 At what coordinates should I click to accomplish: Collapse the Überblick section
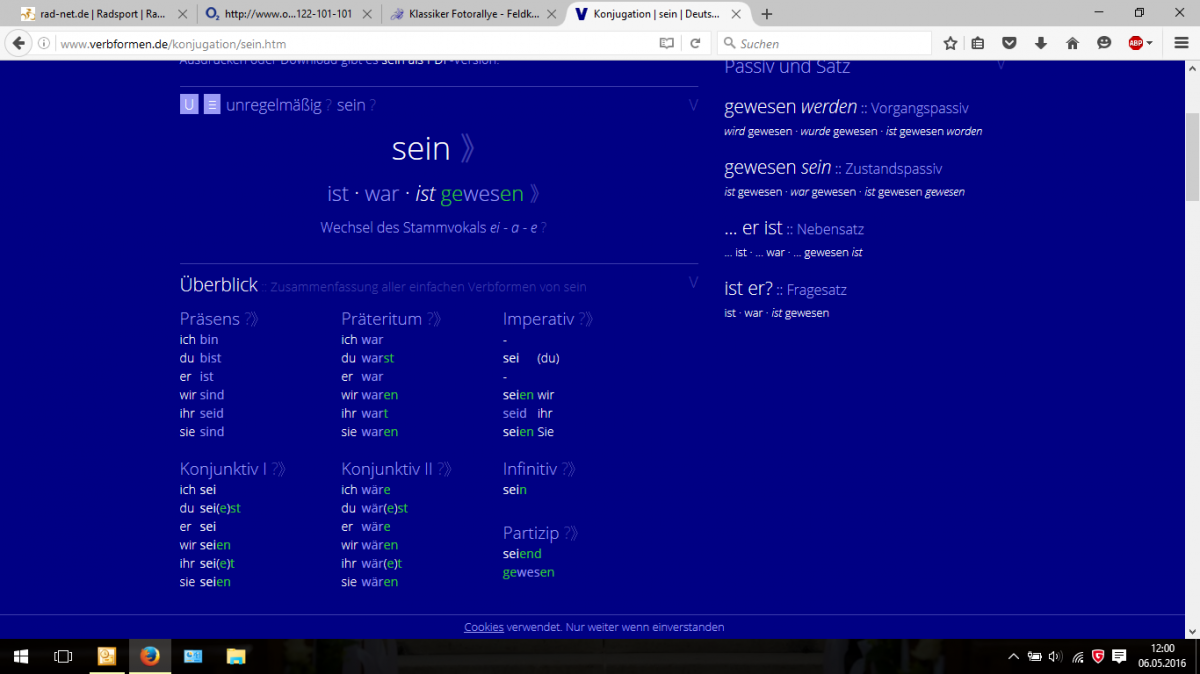(x=693, y=283)
